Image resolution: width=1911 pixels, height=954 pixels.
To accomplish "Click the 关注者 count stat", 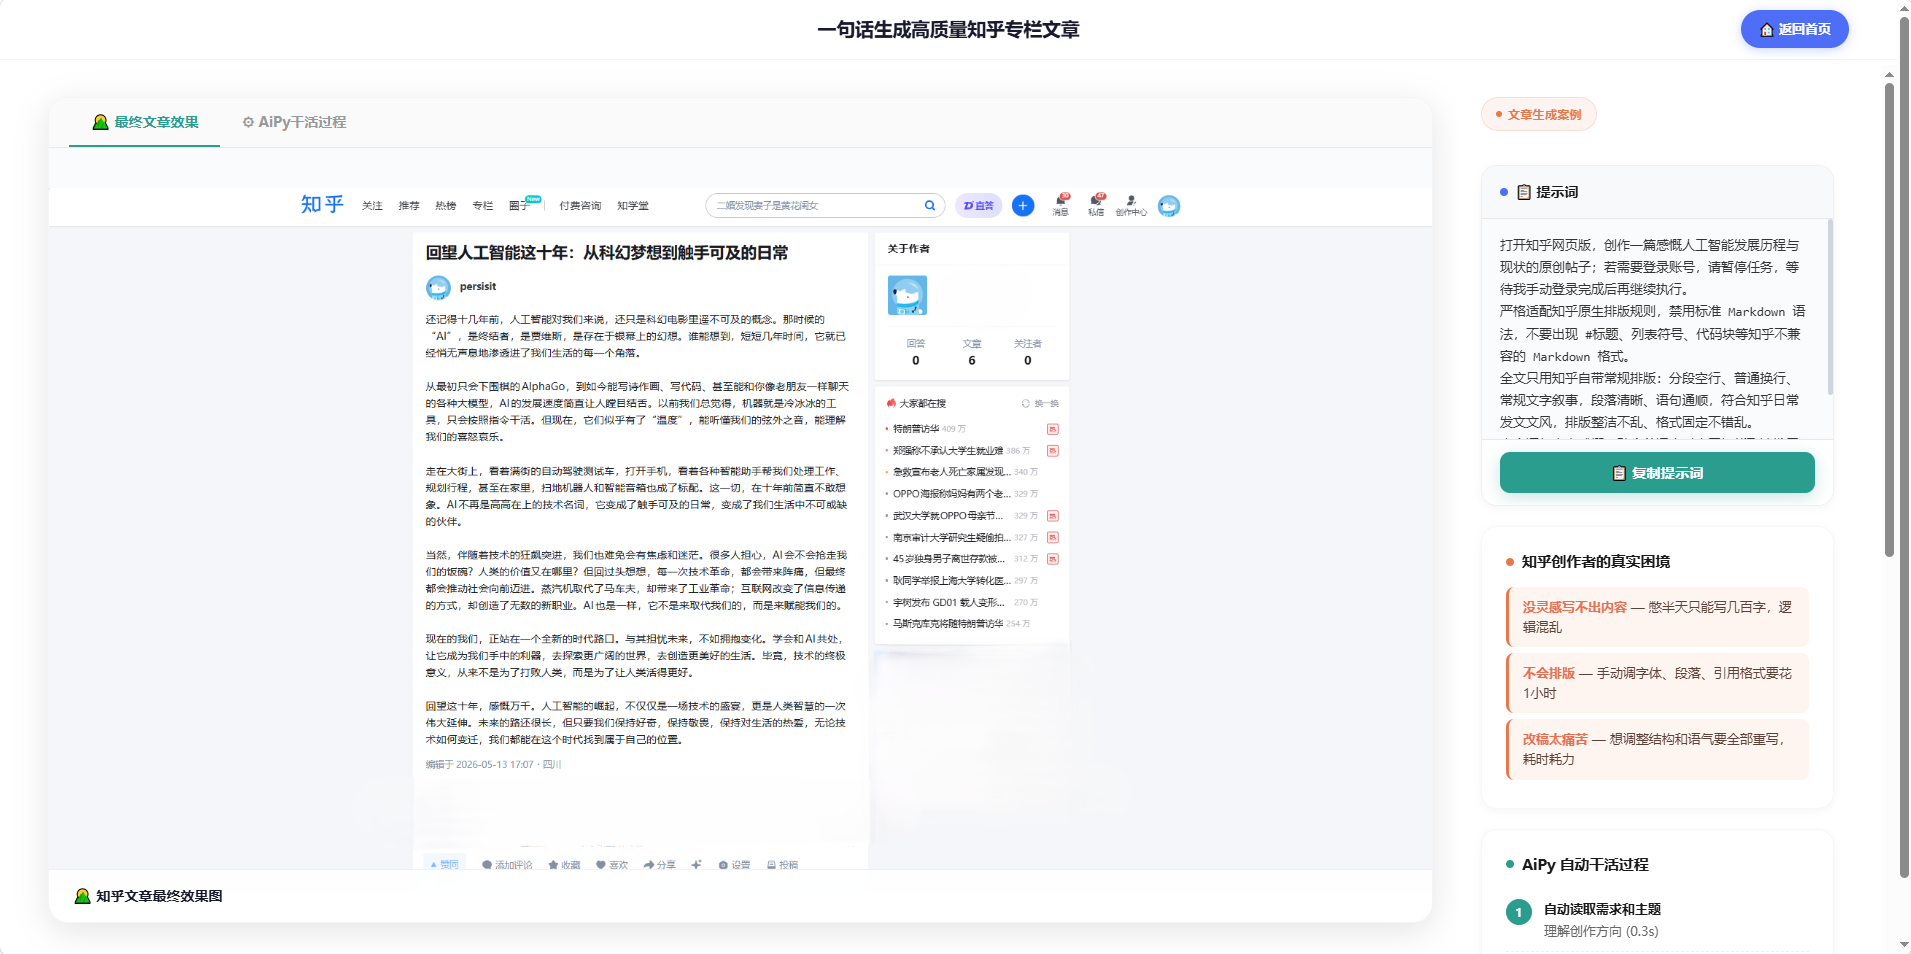I will [x=1028, y=352].
